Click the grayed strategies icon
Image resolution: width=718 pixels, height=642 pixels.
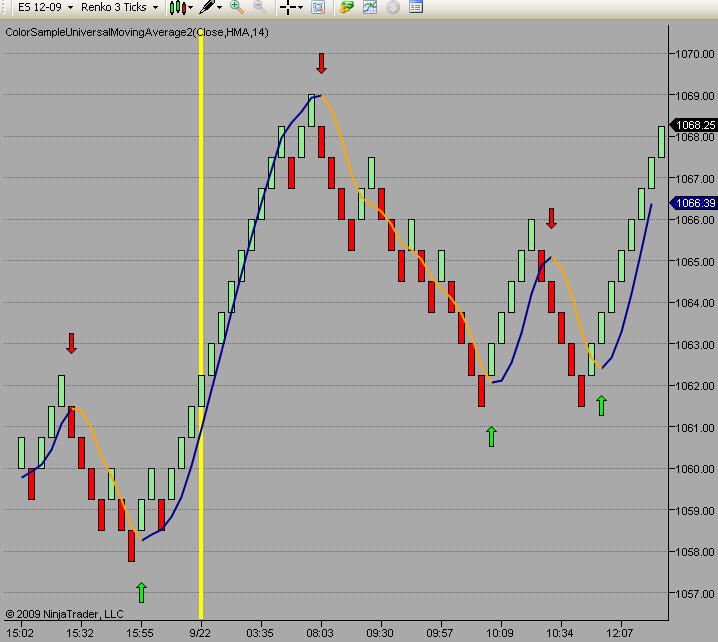coord(393,7)
